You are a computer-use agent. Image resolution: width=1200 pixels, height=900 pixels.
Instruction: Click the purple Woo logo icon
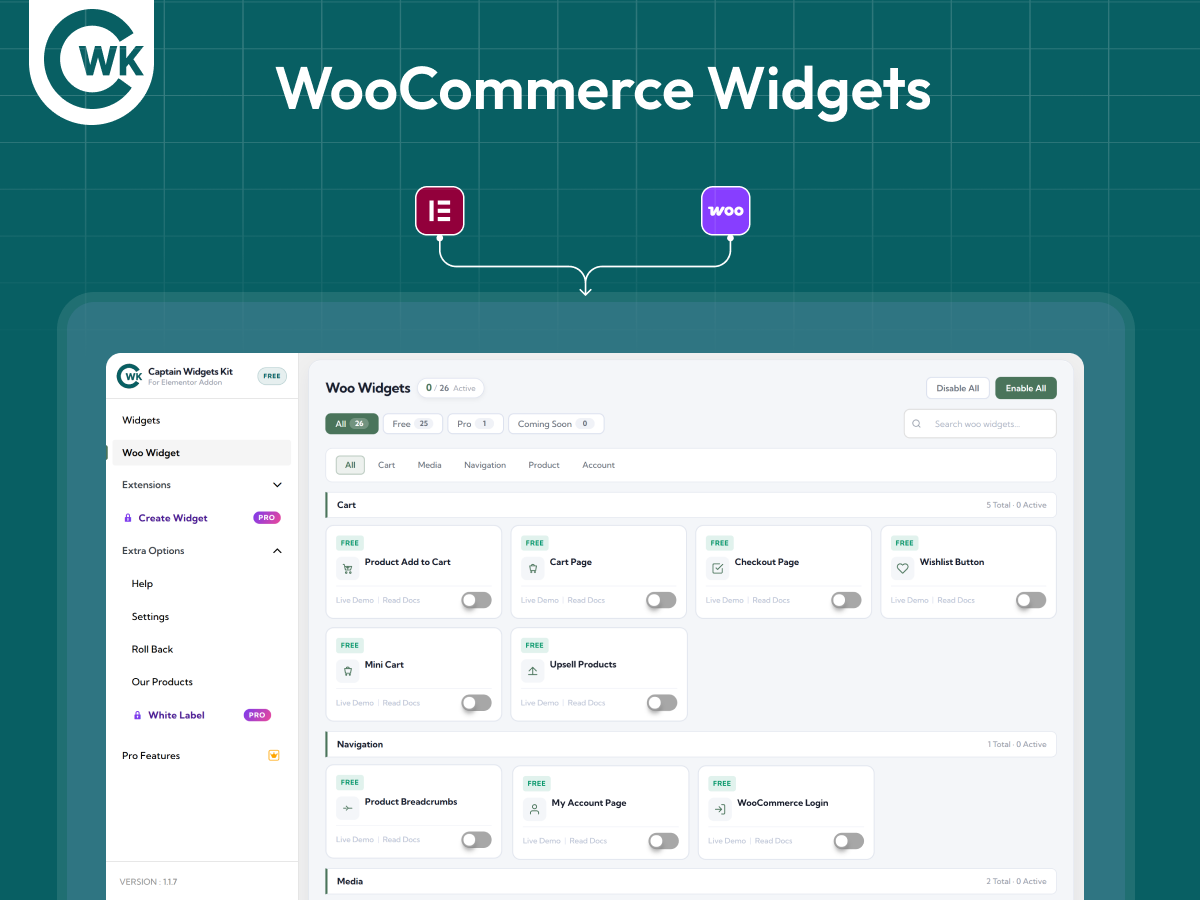[725, 211]
